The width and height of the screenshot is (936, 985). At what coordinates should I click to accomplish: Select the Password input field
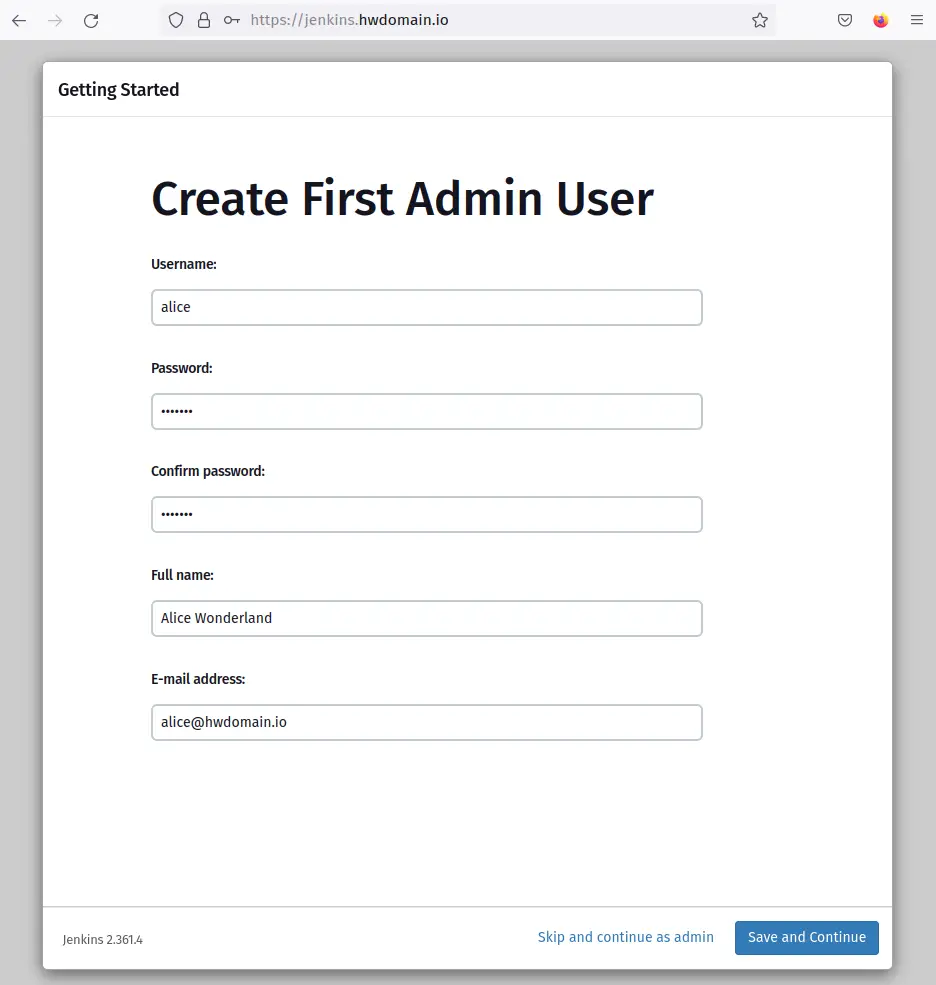(x=427, y=411)
